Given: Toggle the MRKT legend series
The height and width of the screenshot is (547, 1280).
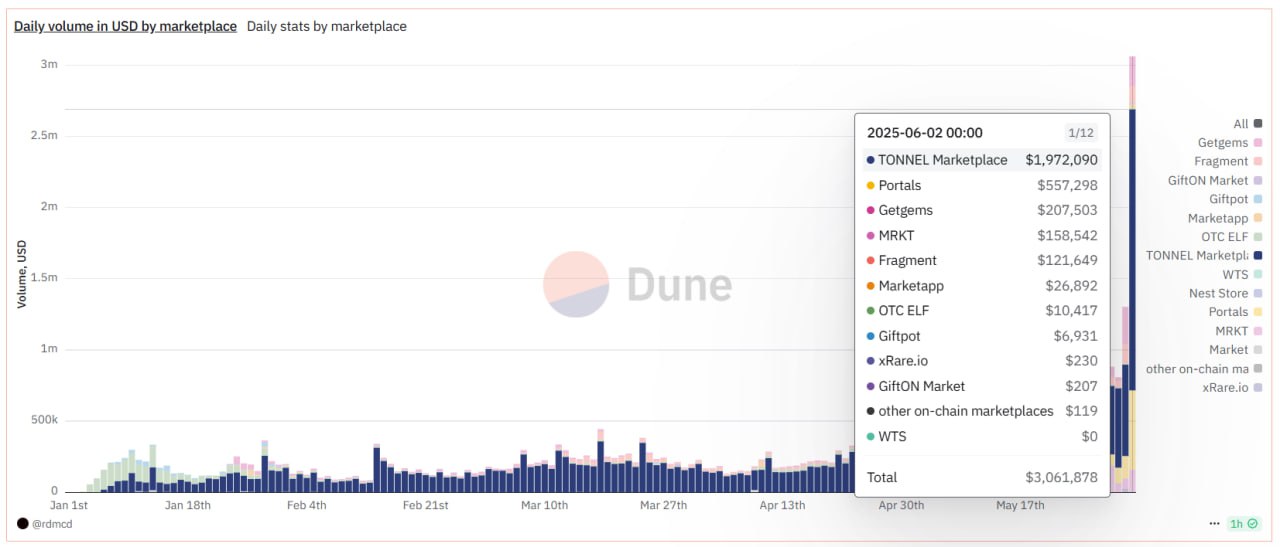Looking at the screenshot, I should [1239, 331].
